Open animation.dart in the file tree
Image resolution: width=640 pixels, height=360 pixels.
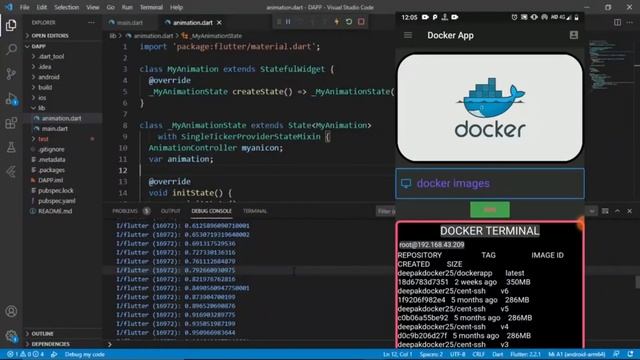click(61, 118)
